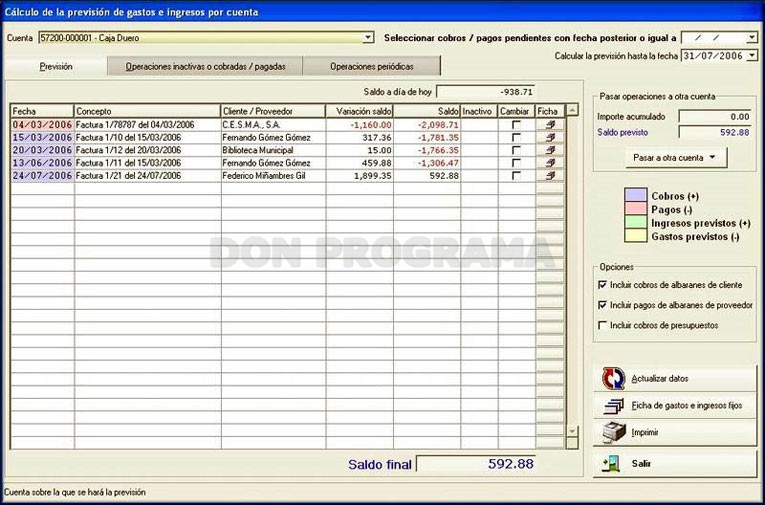Enable Incluir cobros de presupuestos

(x=603, y=325)
